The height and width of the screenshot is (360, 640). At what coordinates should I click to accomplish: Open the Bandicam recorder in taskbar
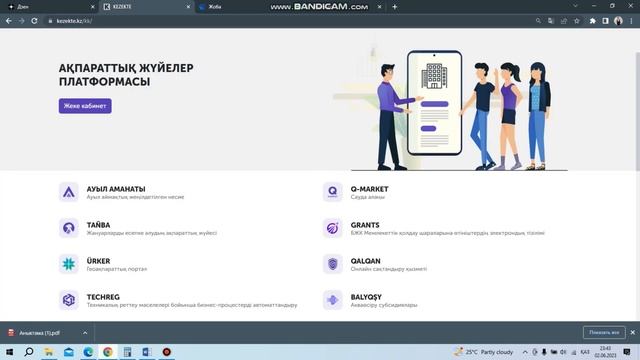167,351
